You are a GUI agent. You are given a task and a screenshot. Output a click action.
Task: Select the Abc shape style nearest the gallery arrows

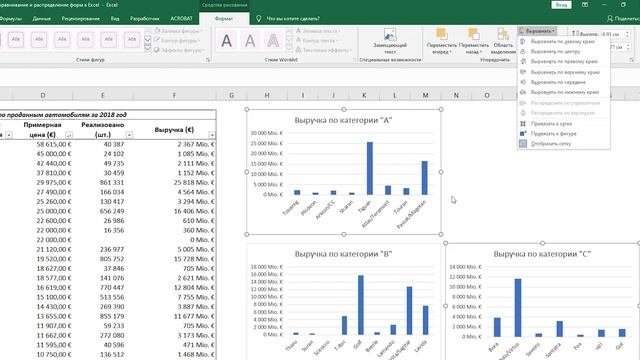click(132, 40)
